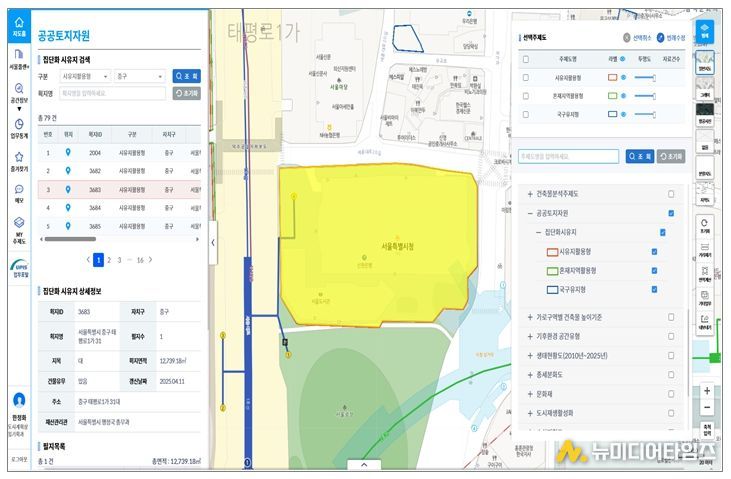Image resolution: width=731 pixels, height=479 pixels.
Task: Zoom in with the map plus button
Action: coord(707,391)
